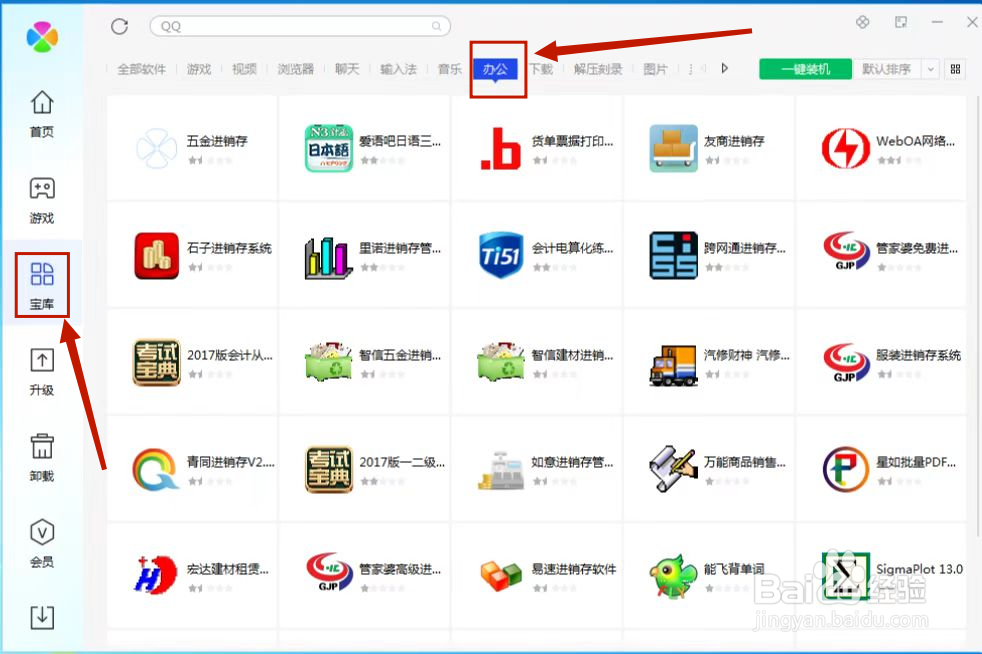Open the 宝库 software library in sidebar

42,286
